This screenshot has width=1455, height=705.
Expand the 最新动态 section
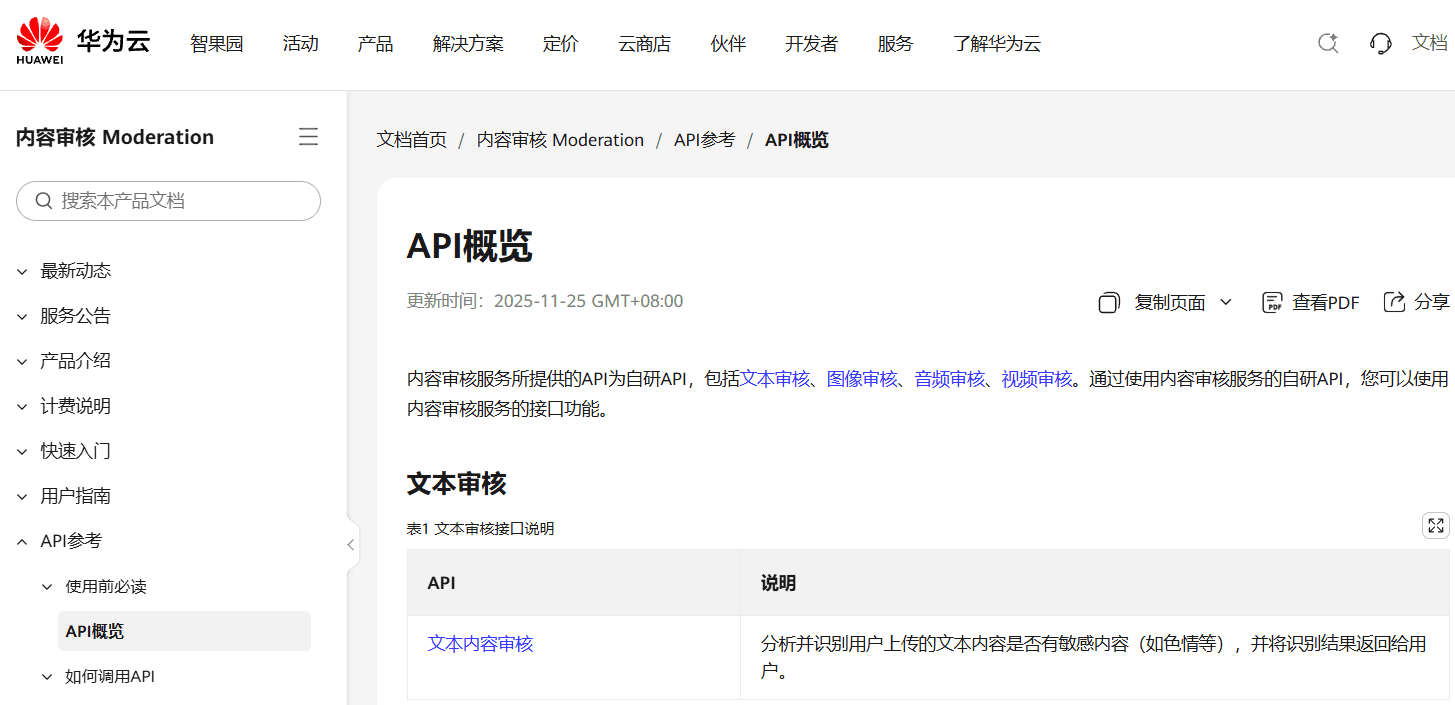[22, 271]
